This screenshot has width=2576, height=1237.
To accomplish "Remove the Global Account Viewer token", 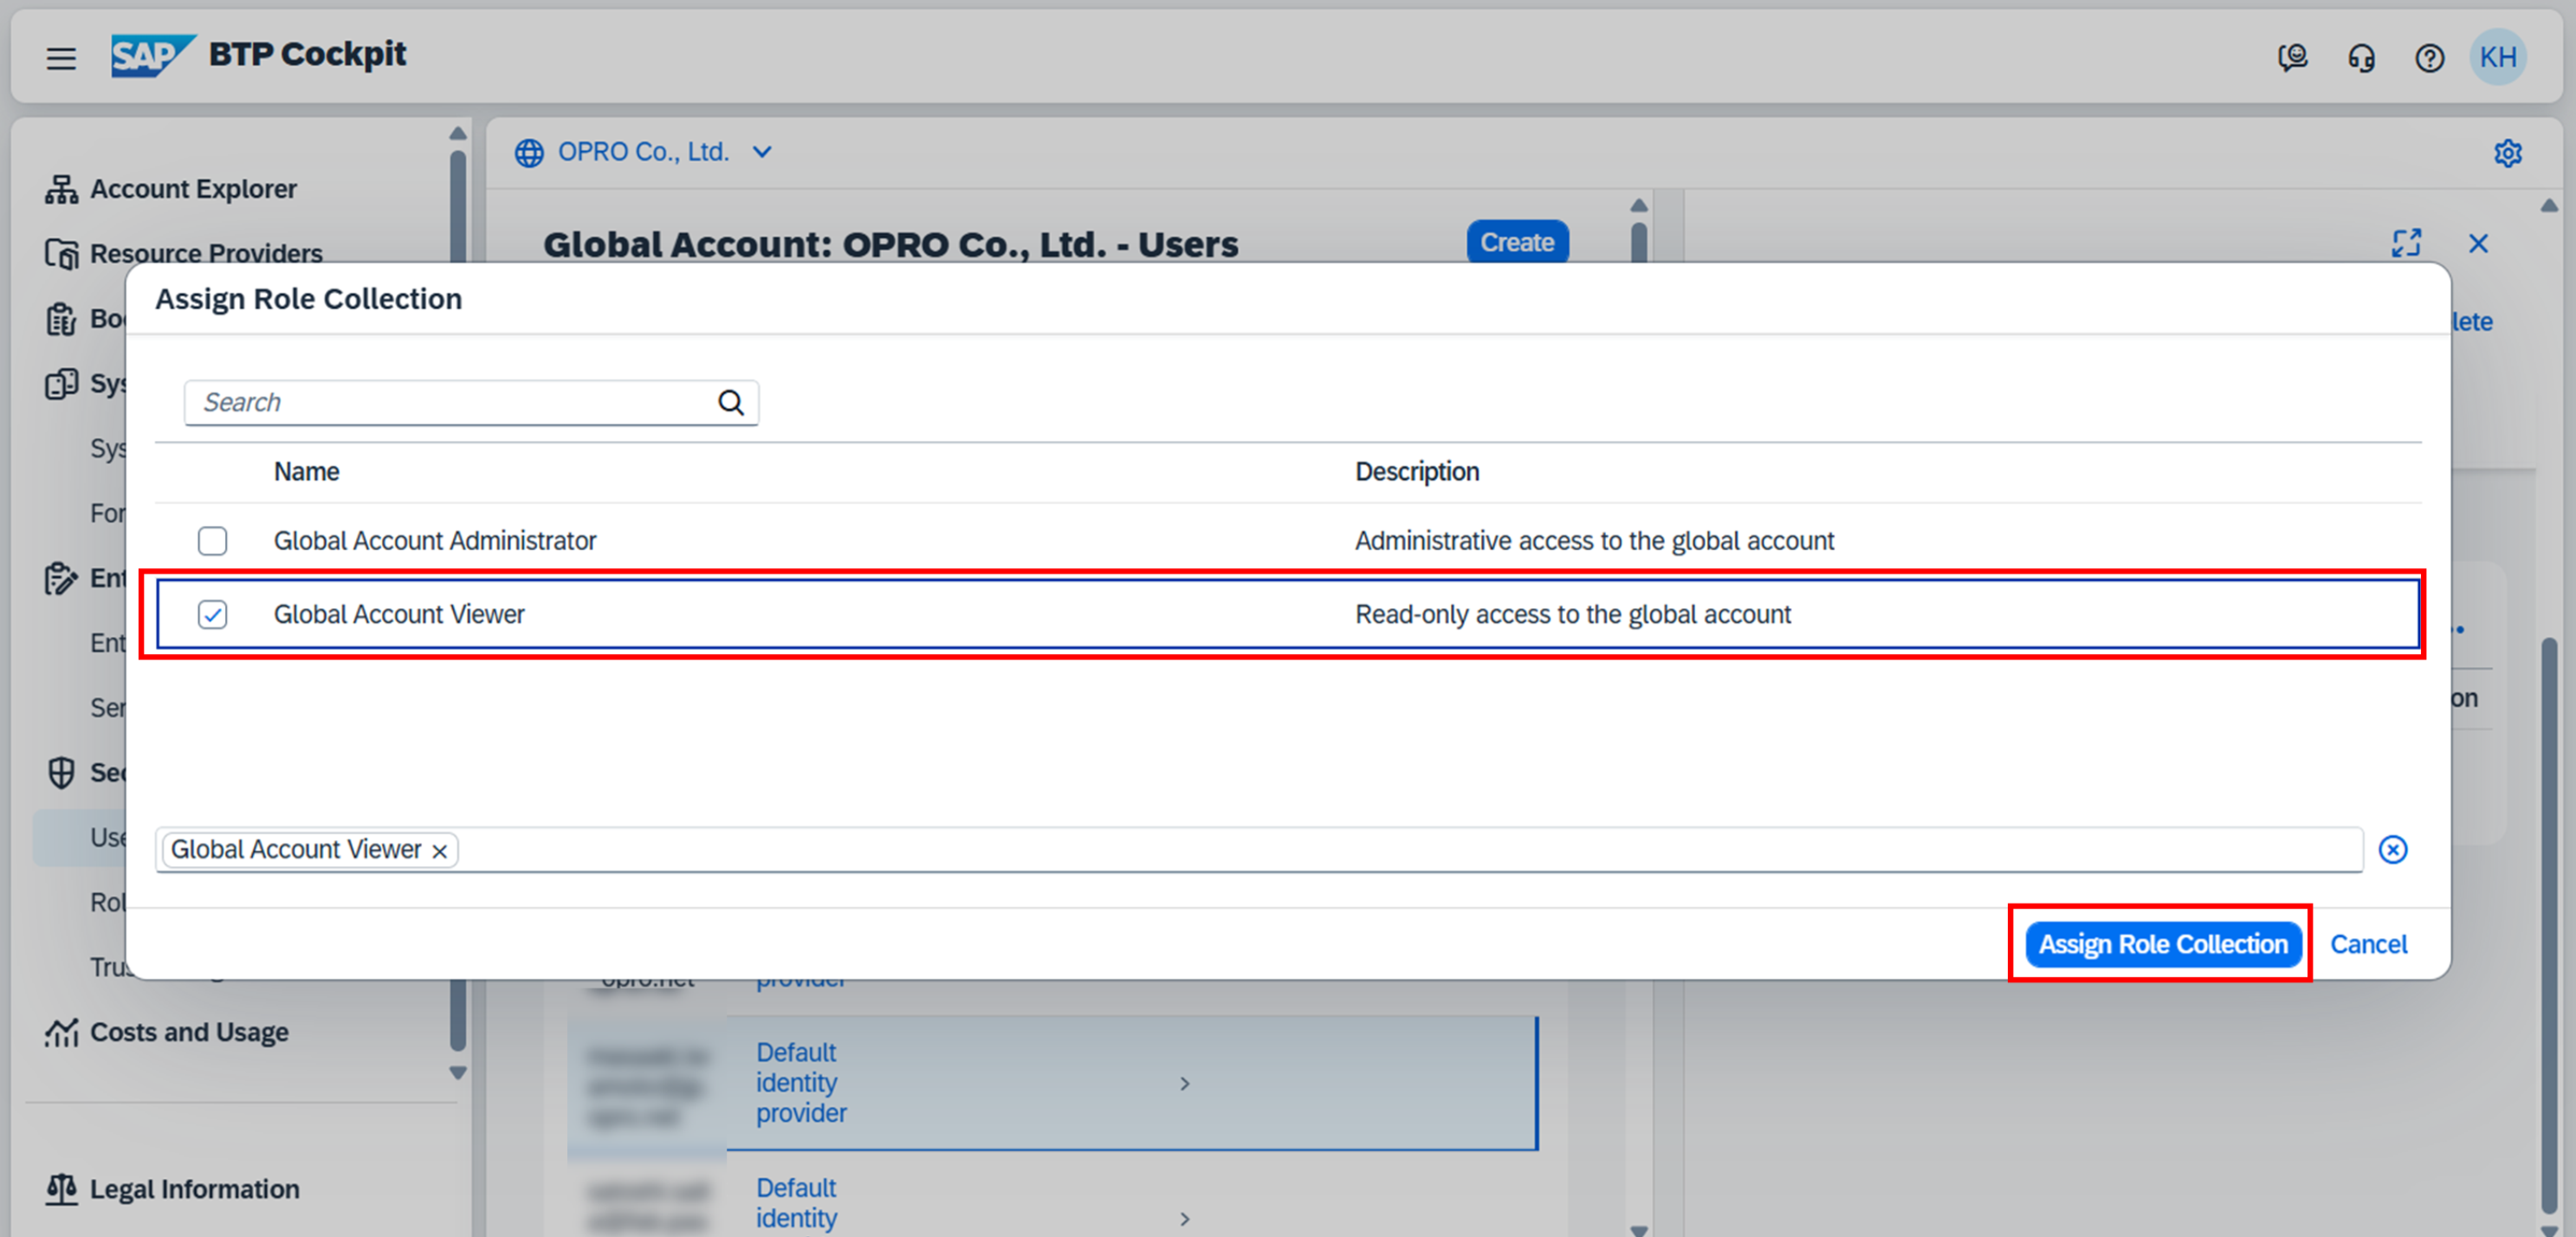I will click(x=439, y=851).
